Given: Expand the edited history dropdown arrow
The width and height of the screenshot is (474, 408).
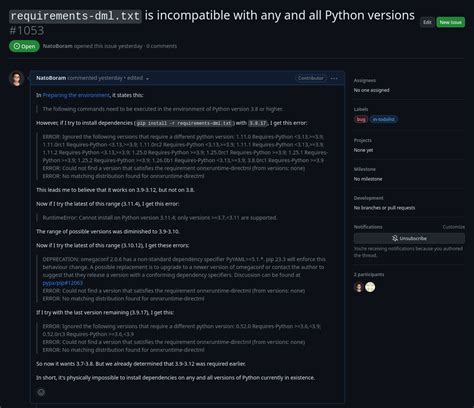Looking at the screenshot, I should (147, 79).
